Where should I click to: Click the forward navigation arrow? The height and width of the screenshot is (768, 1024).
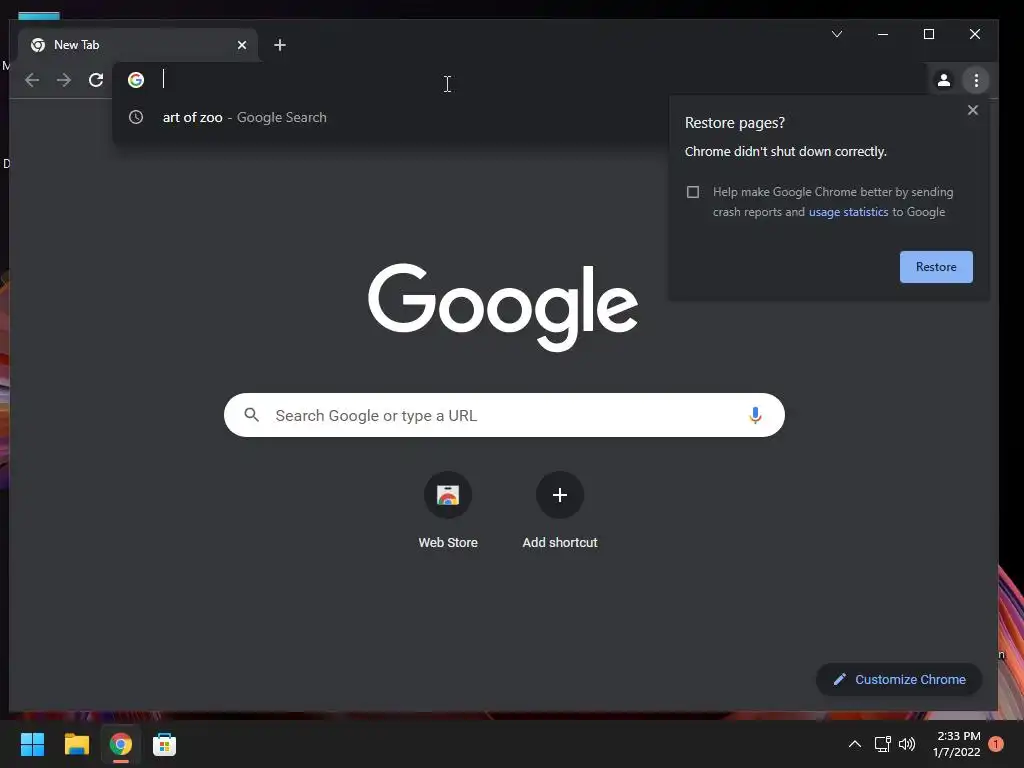click(63, 80)
